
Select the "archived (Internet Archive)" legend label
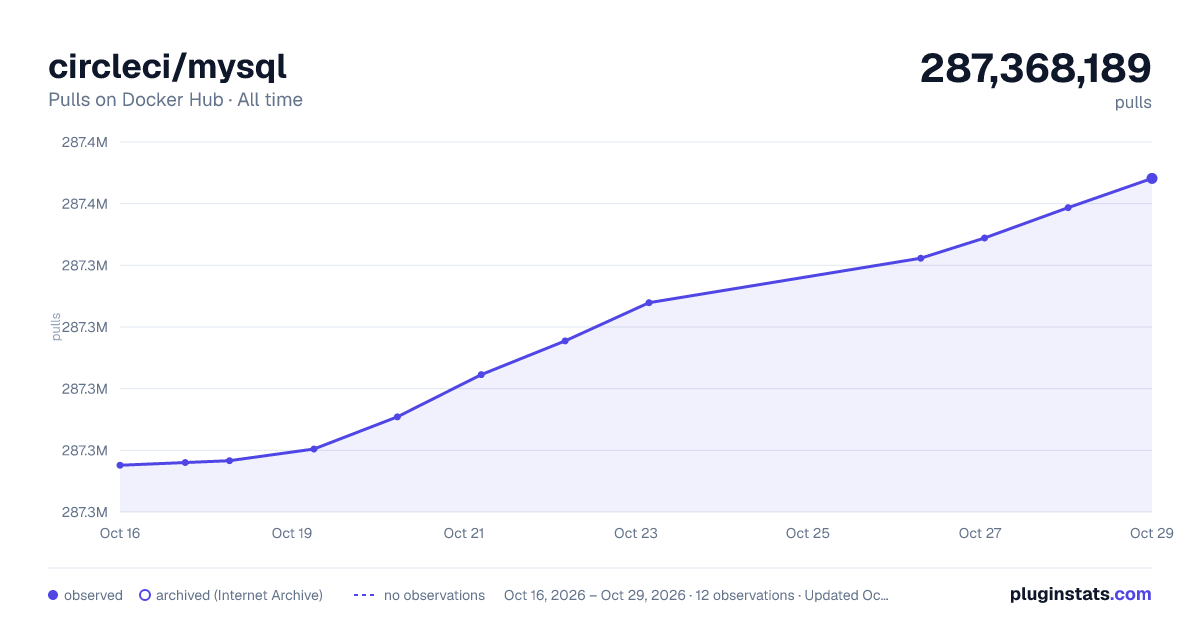(239, 595)
